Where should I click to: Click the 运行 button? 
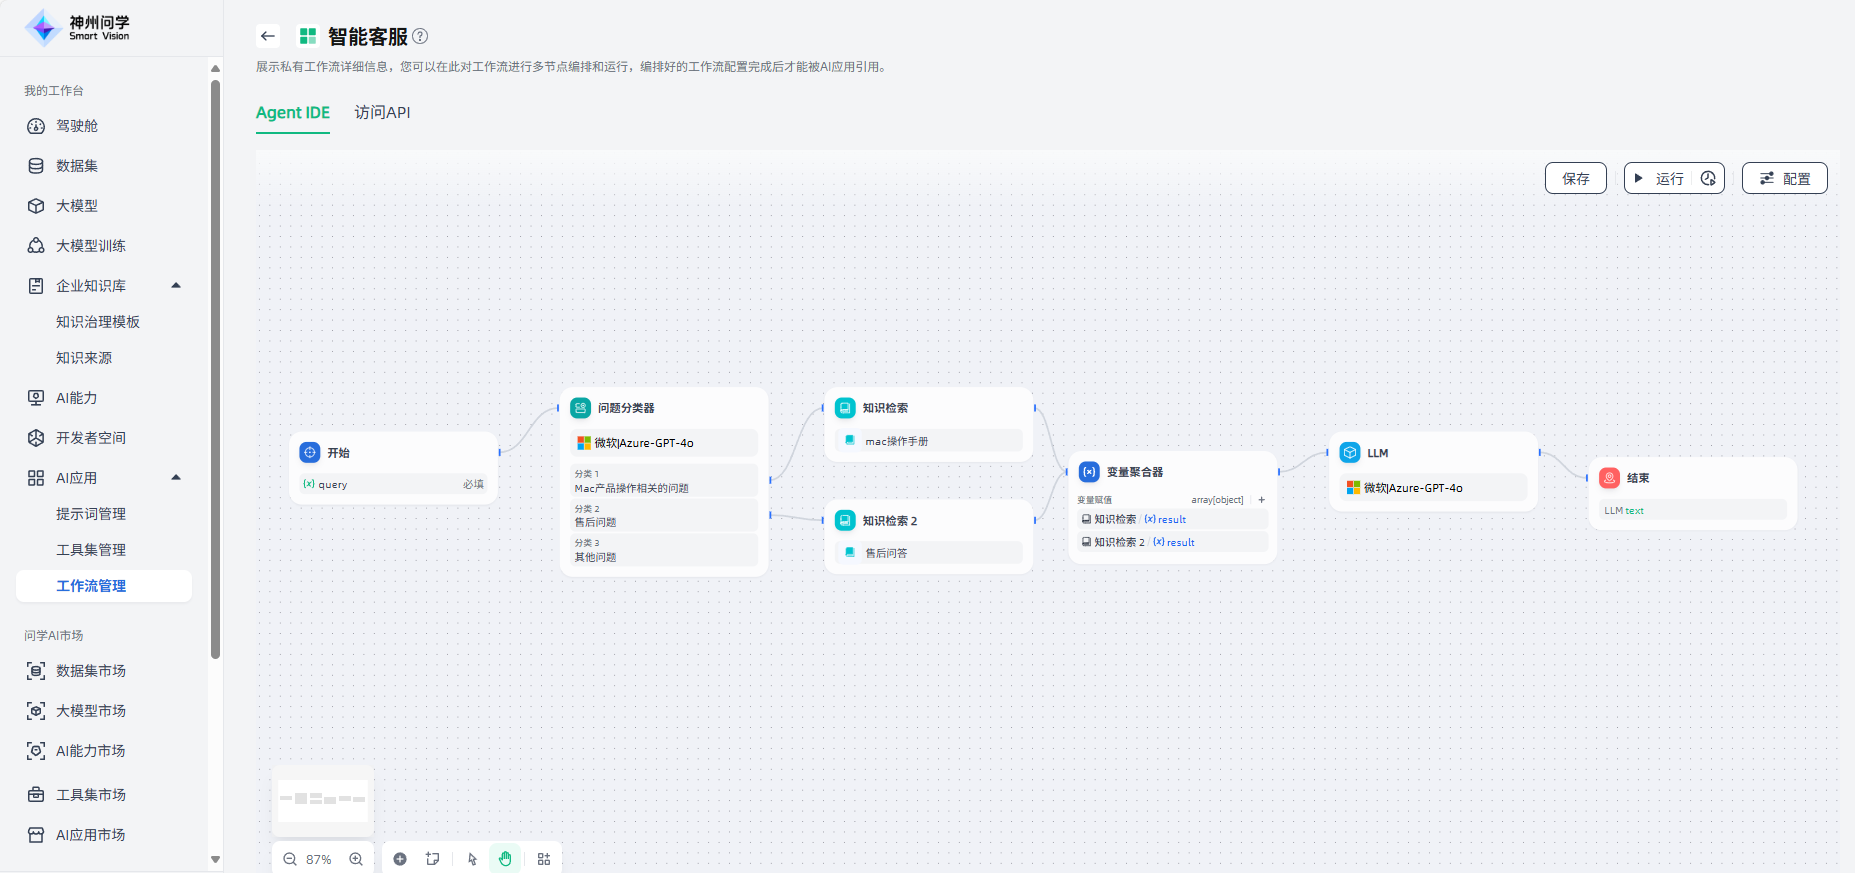point(1658,178)
